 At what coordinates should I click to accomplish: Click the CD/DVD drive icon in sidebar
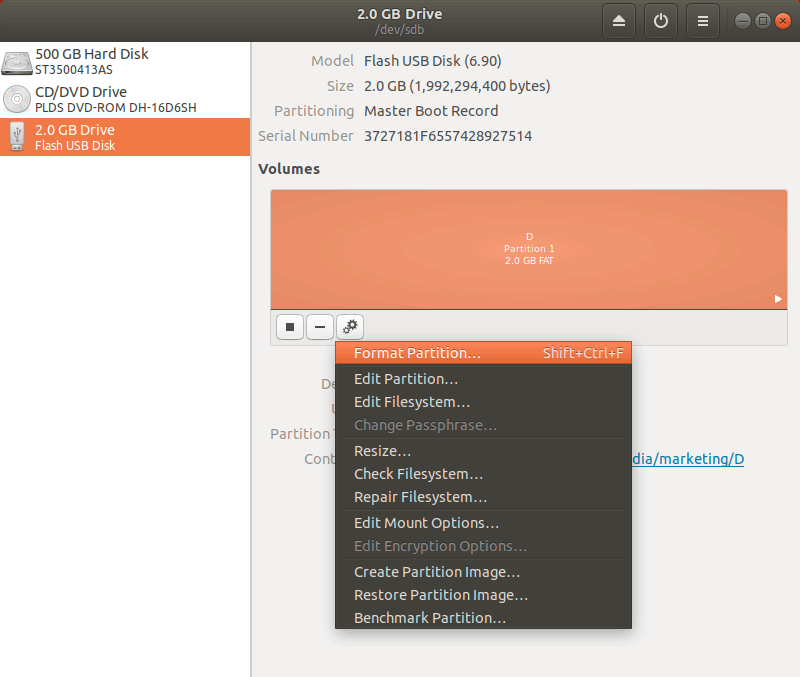(x=16, y=98)
